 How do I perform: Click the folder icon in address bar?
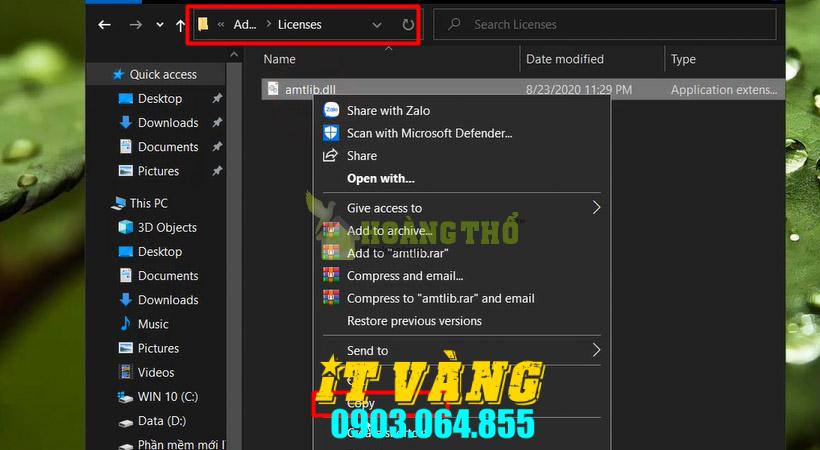pyautogui.click(x=203, y=24)
